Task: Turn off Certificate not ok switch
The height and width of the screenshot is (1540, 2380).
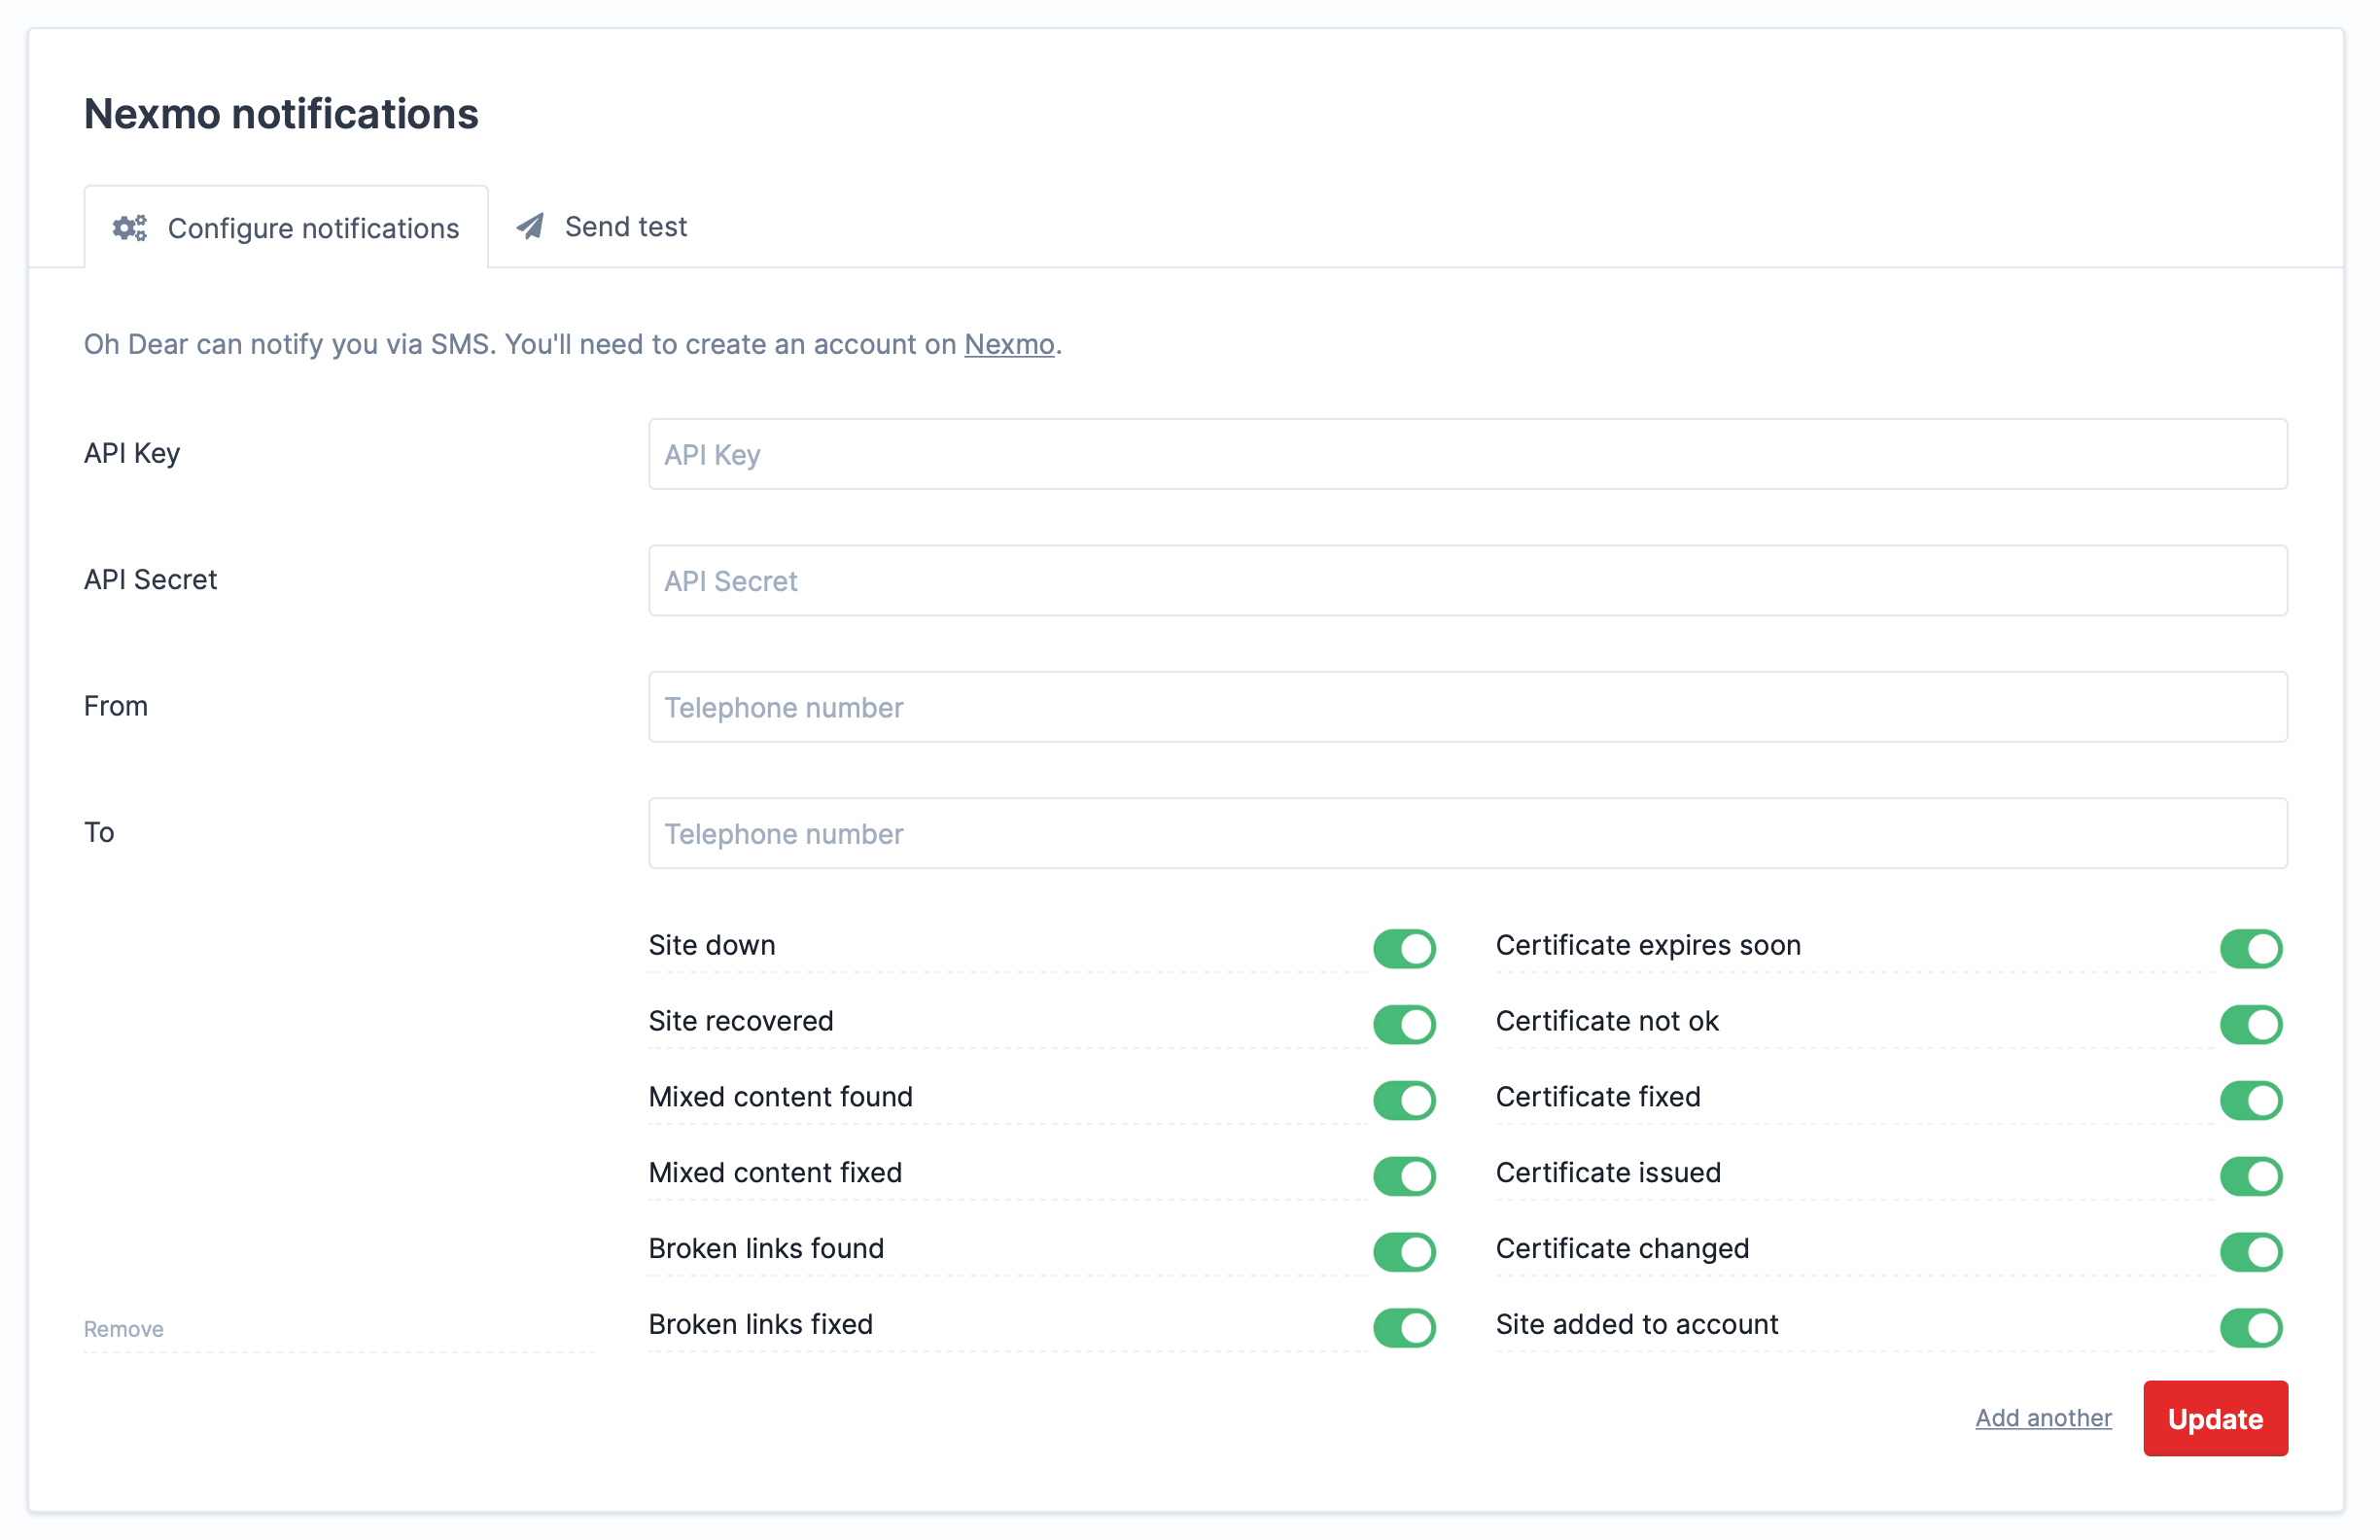Action: 2251,1024
